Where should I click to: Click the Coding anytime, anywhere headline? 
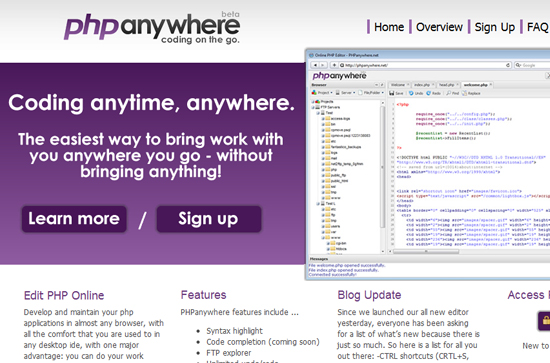tap(151, 103)
